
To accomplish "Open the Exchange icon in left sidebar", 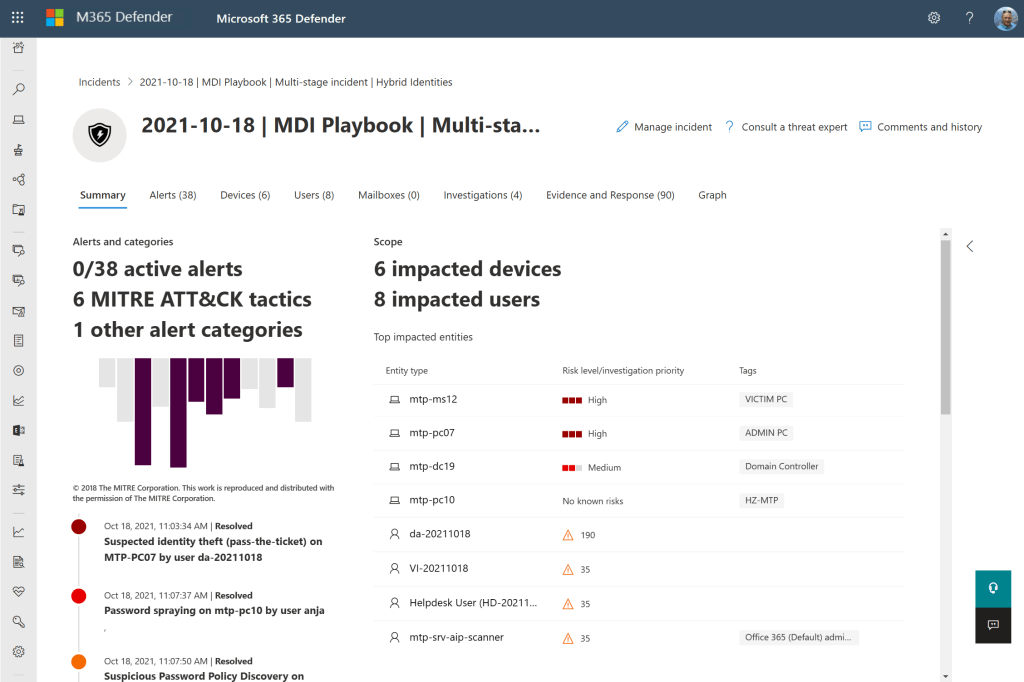I will point(18,430).
